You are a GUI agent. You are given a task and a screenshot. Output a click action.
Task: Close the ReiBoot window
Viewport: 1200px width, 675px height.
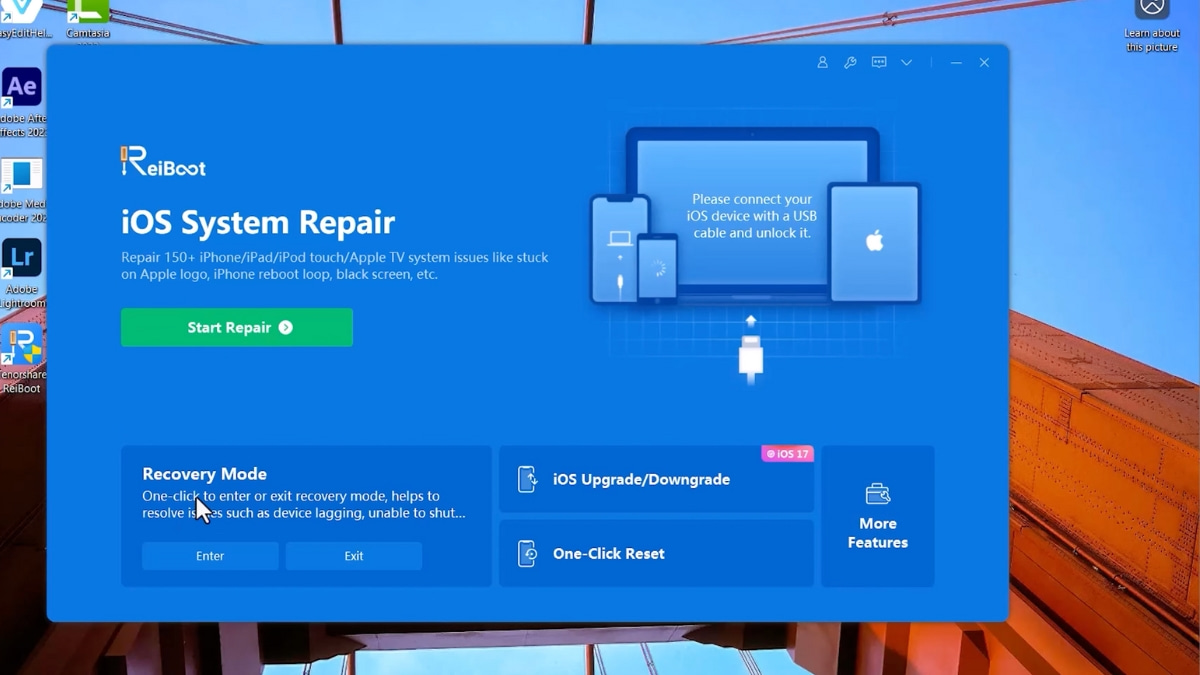[984, 62]
